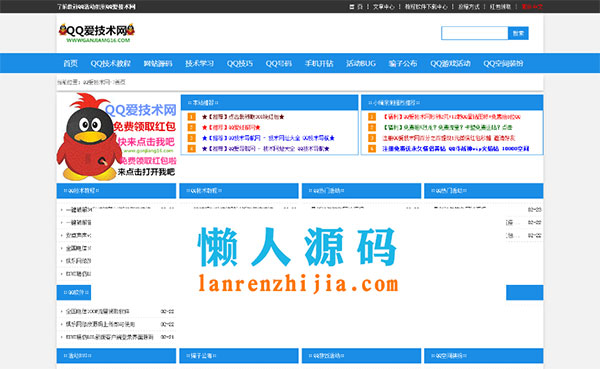Screen dimensions: 600x369
Task: Go to 首页 in the blue navigation bar
Action: click(x=70, y=64)
